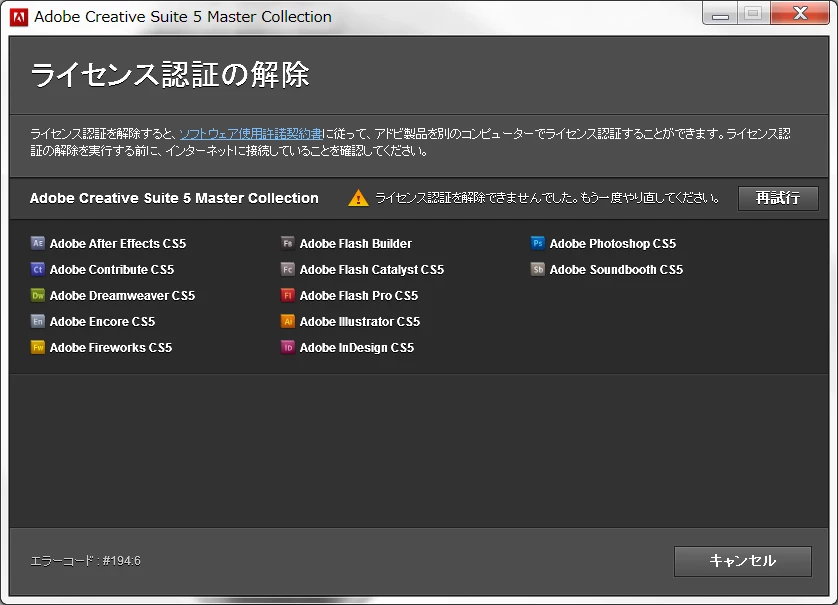This screenshot has width=838, height=605.
Task: Click the yellow warning triangle icon
Action: click(358, 198)
